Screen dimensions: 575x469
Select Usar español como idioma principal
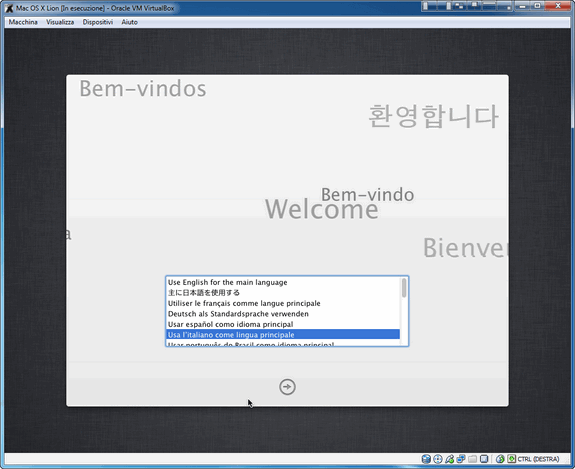[283, 324]
